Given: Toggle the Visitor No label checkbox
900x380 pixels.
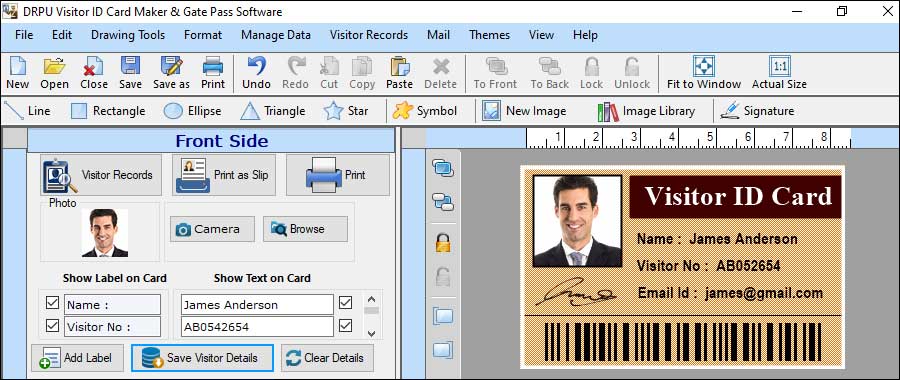Looking at the screenshot, I should click(52, 325).
